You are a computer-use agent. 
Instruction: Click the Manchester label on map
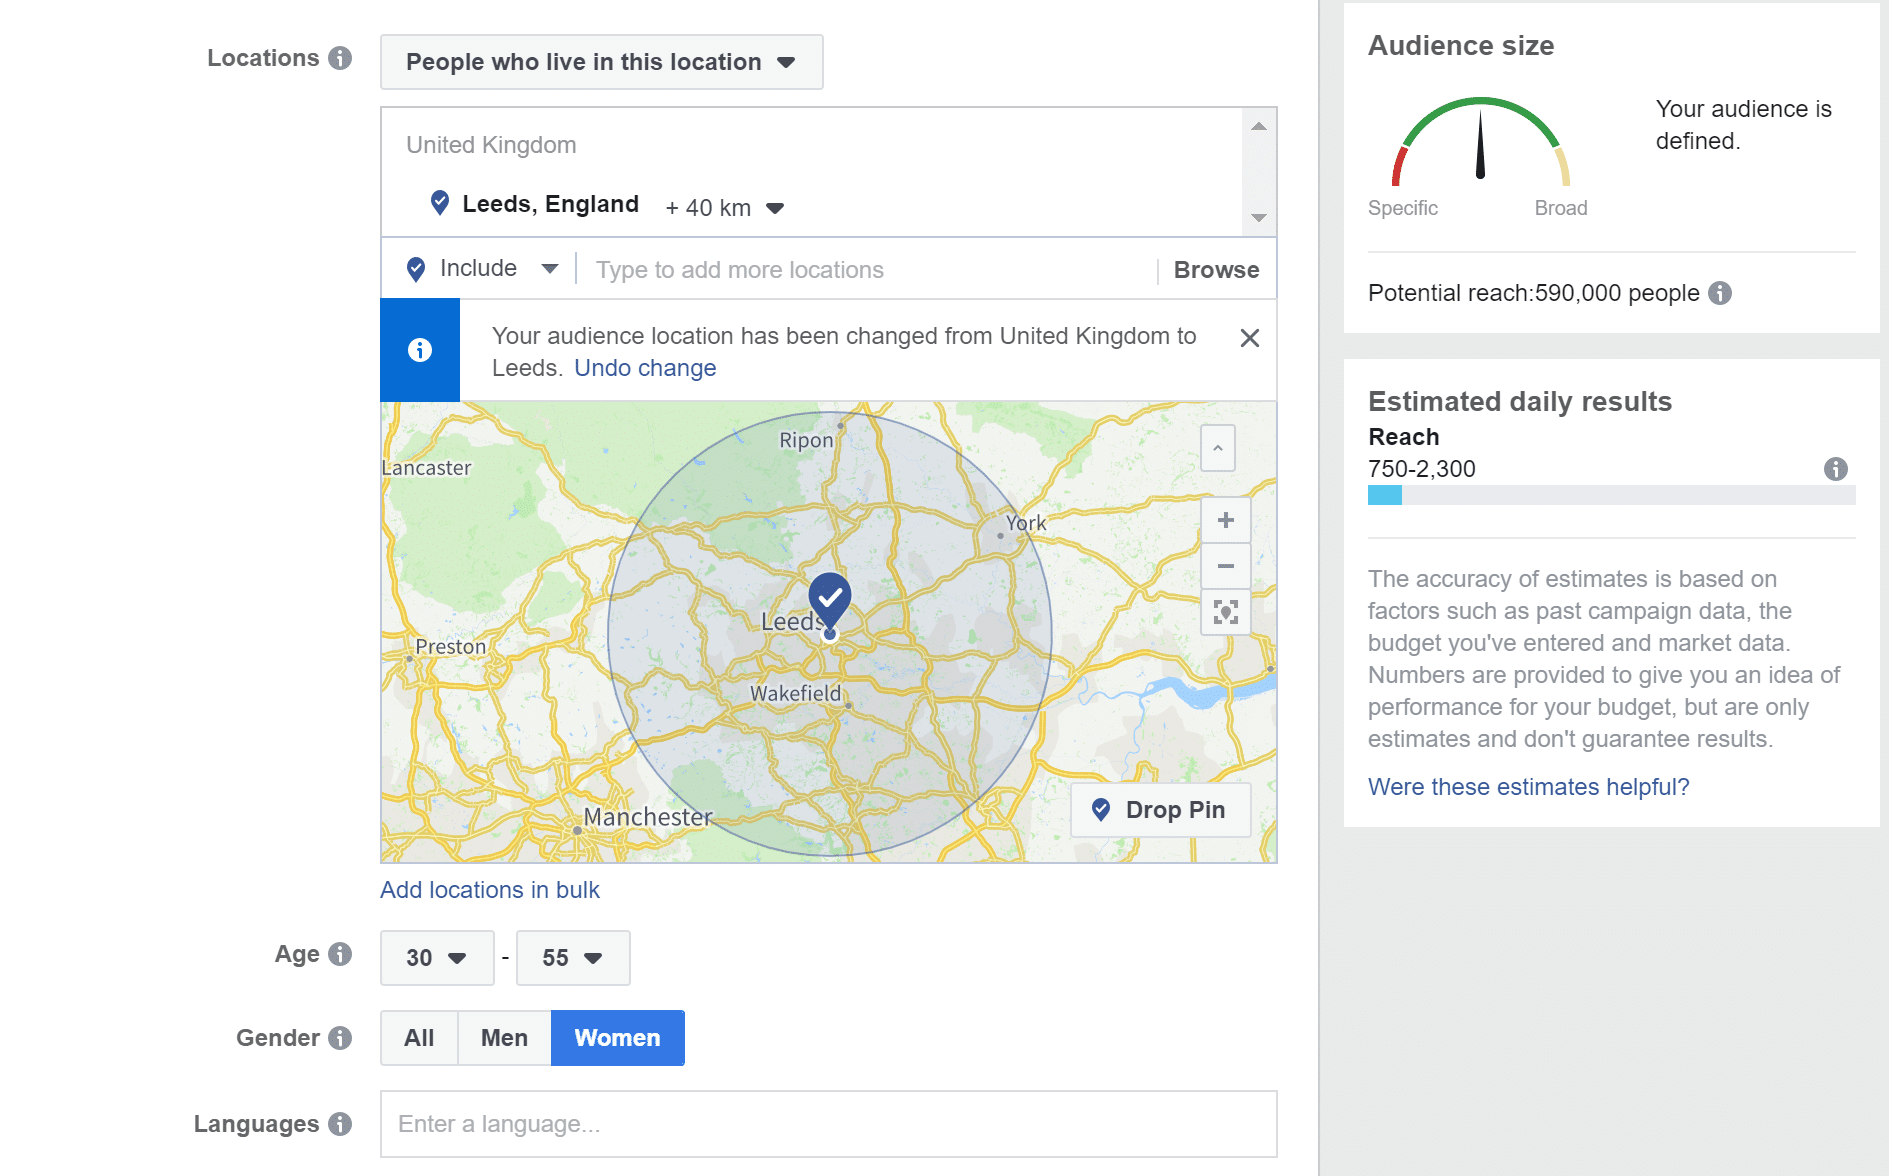coord(648,817)
